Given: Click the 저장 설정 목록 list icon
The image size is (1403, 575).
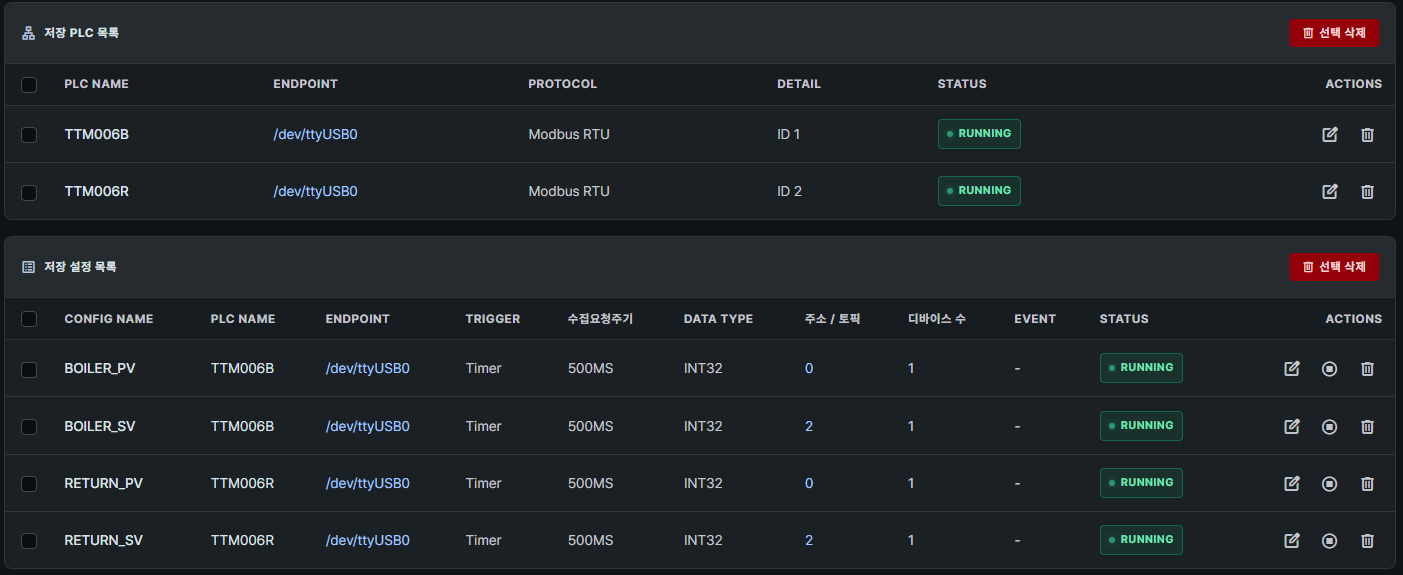Looking at the screenshot, I should (x=28, y=267).
